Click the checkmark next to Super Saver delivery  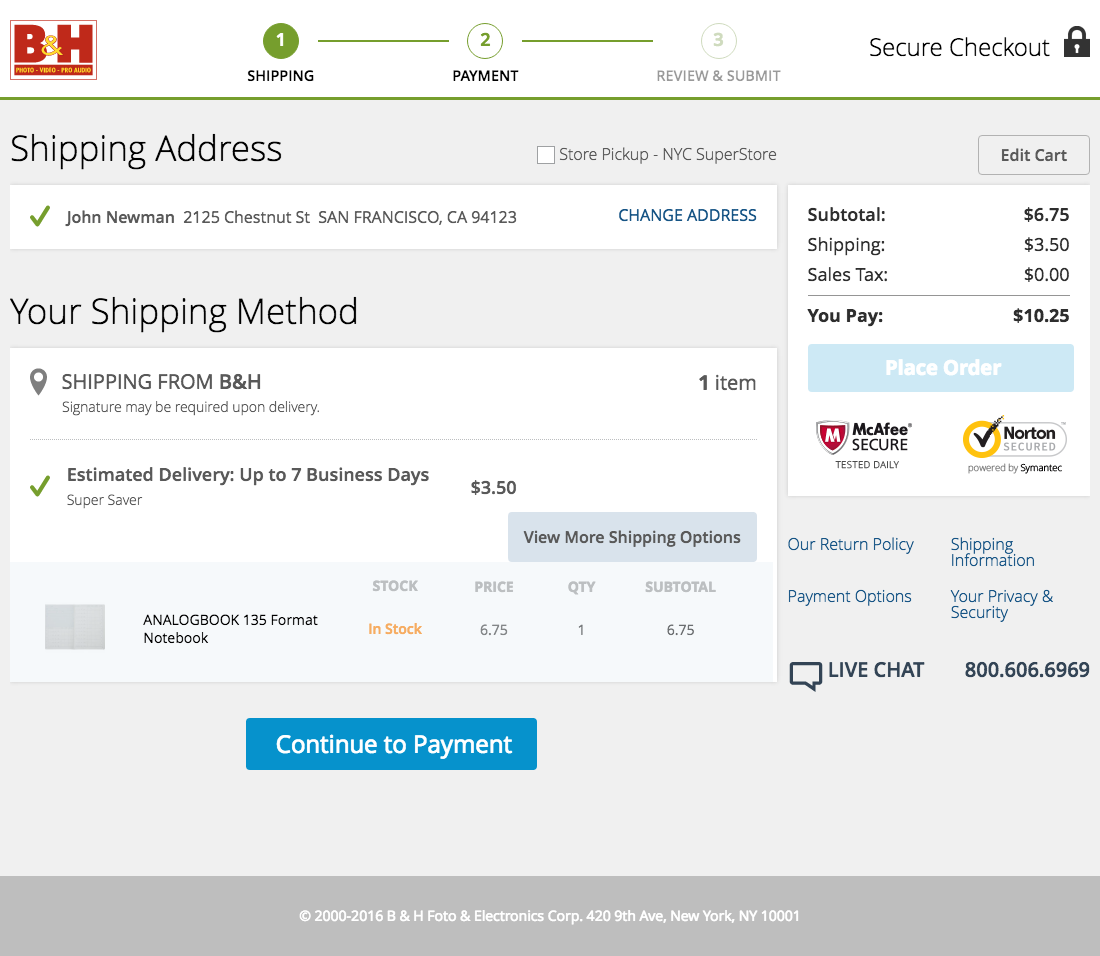click(41, 485)
